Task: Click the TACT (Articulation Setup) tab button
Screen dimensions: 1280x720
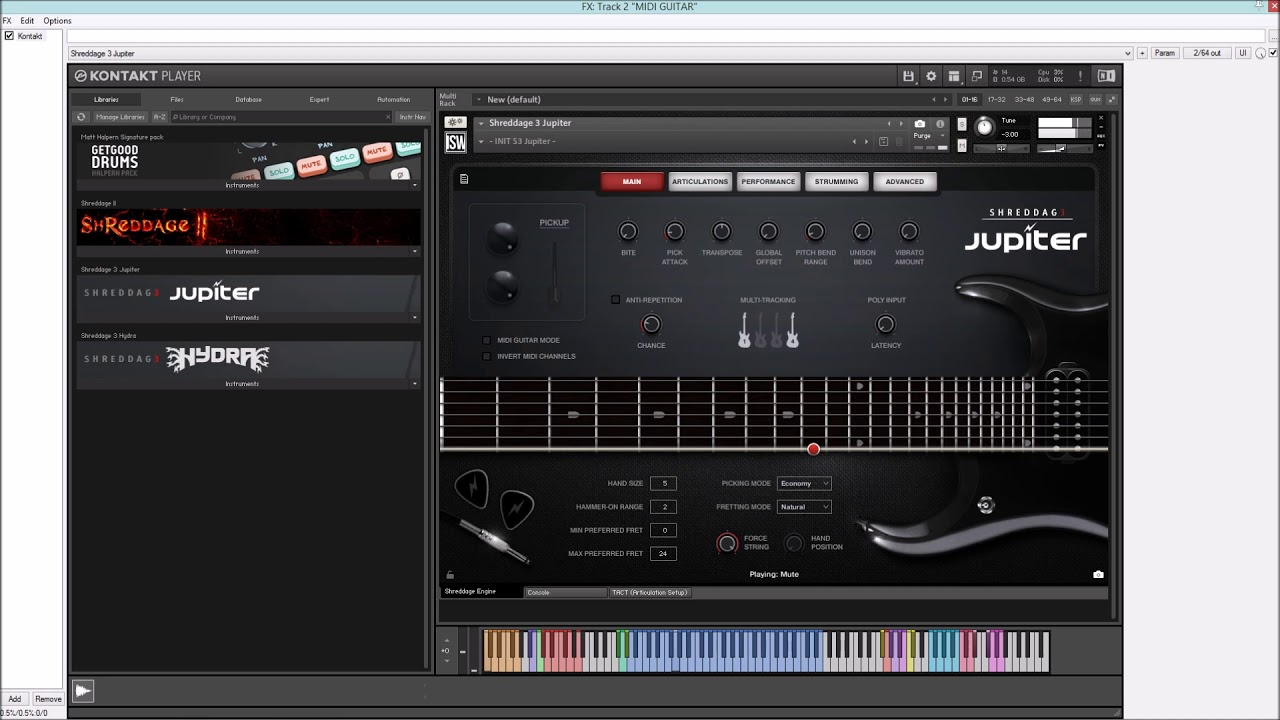Action: click(x=650, y=592)
